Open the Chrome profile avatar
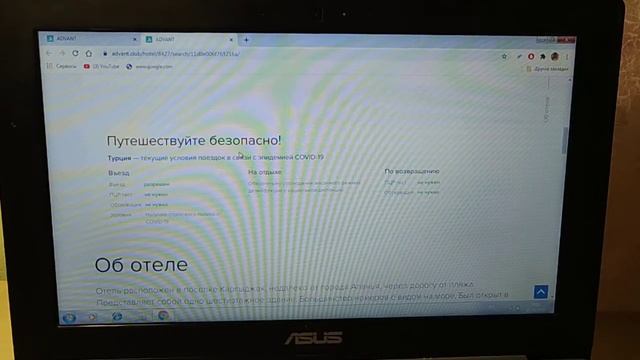The image size is (640, 360). pyautogui.click(x=554, y=56)
